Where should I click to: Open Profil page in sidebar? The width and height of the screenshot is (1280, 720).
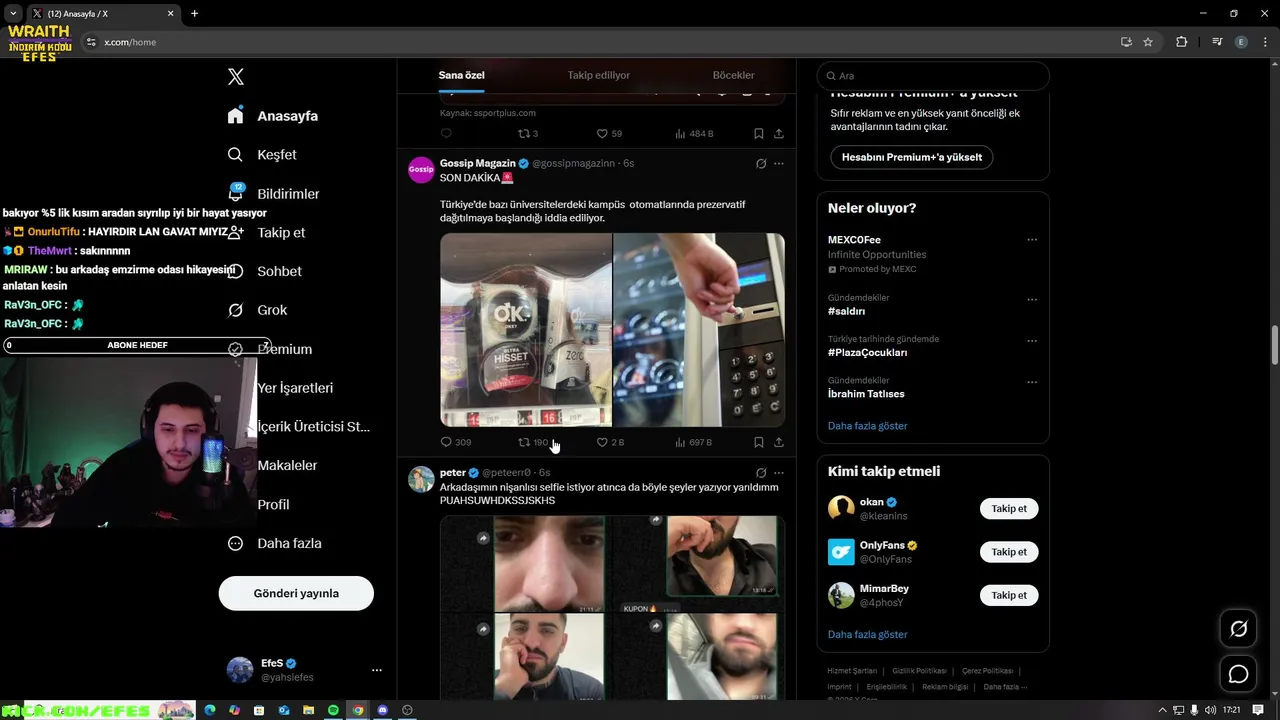(x=273, y=504)
